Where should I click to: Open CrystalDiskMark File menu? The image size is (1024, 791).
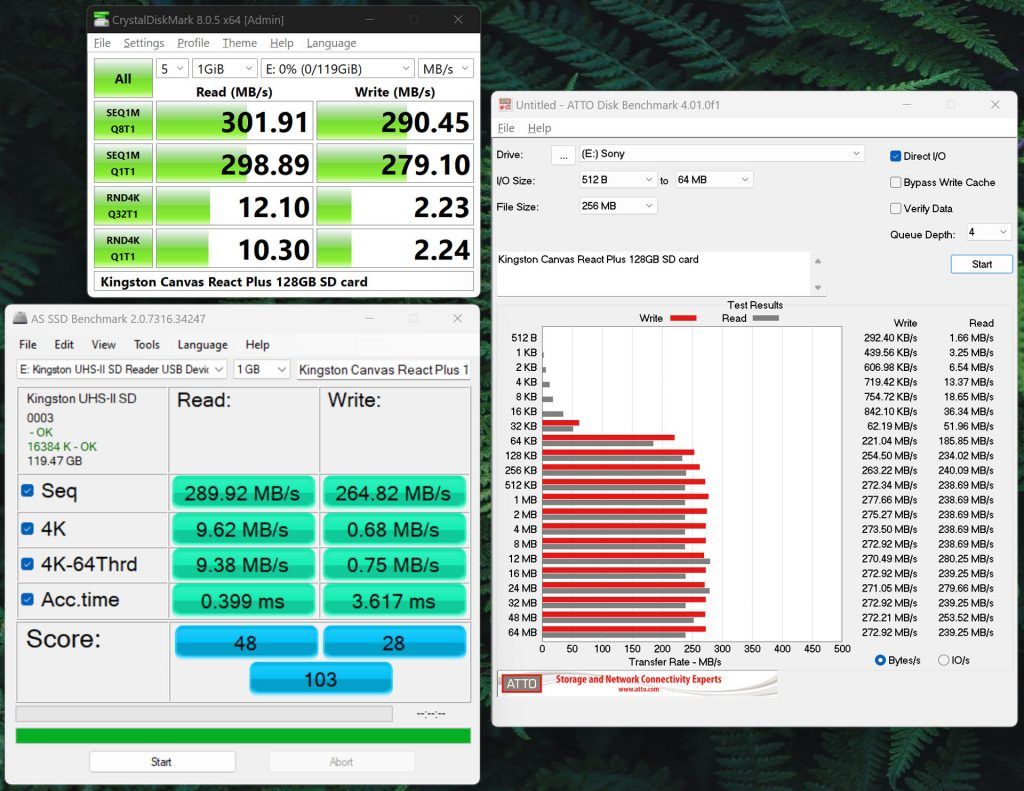(102, 43)
